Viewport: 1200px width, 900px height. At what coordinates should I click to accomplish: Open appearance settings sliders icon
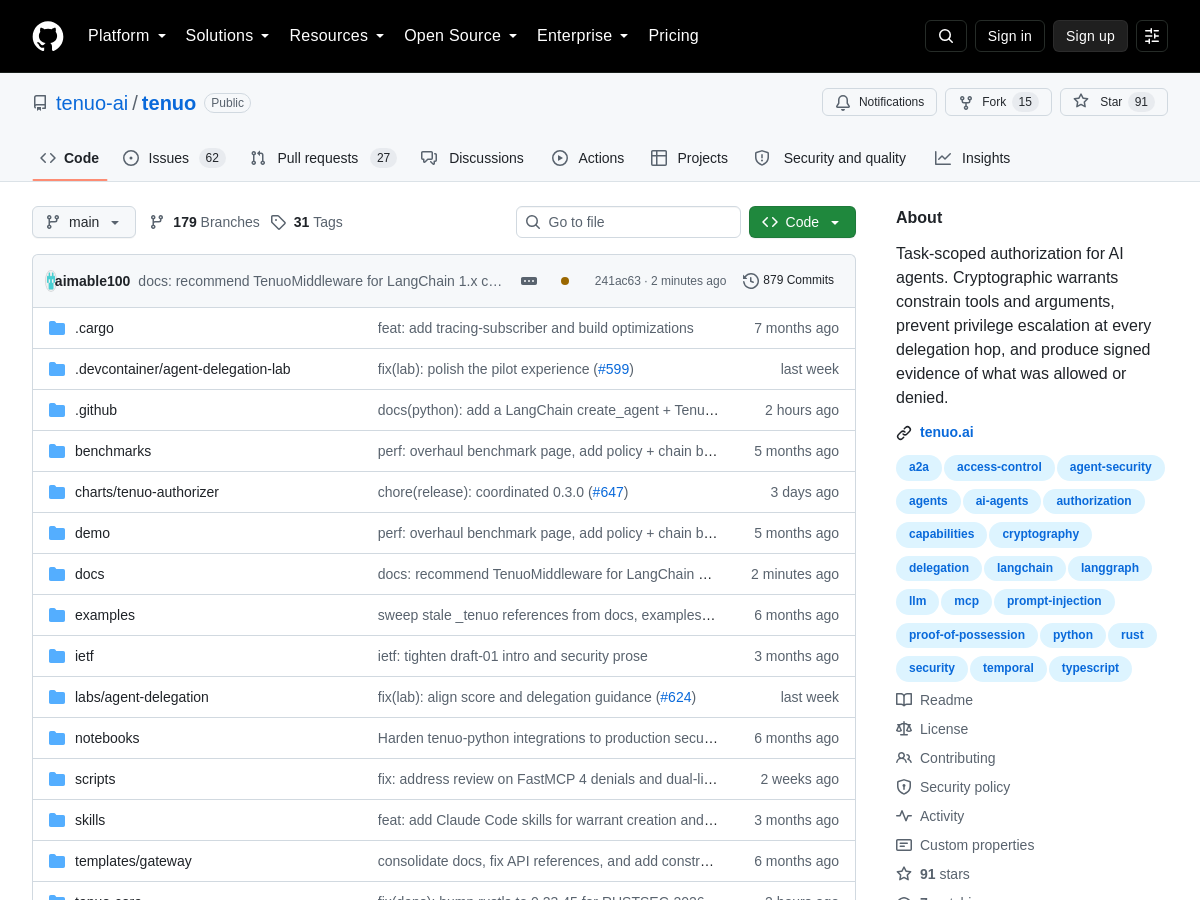1152,36
